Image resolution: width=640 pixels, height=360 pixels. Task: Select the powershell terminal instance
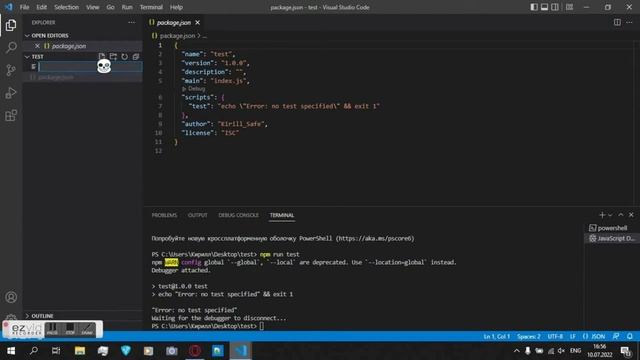pyautogui.click(x=611, y=228)
